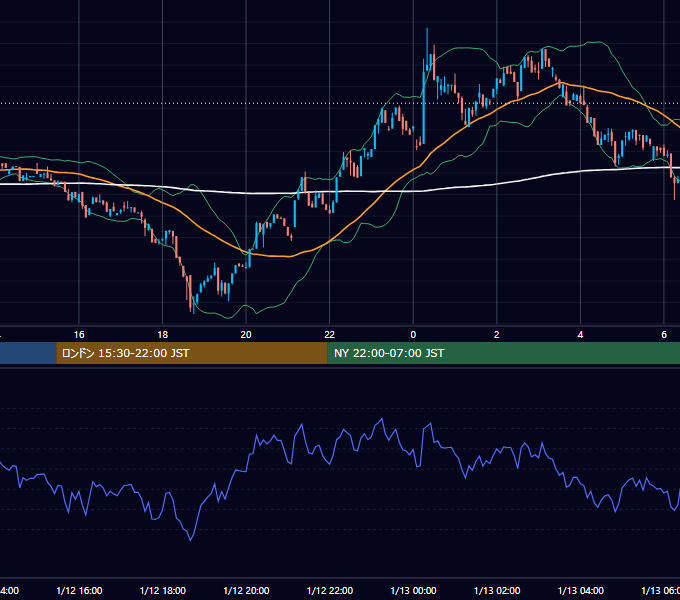
Task: Select the 22 hour label on price chart axis
Action: (330, 335)
